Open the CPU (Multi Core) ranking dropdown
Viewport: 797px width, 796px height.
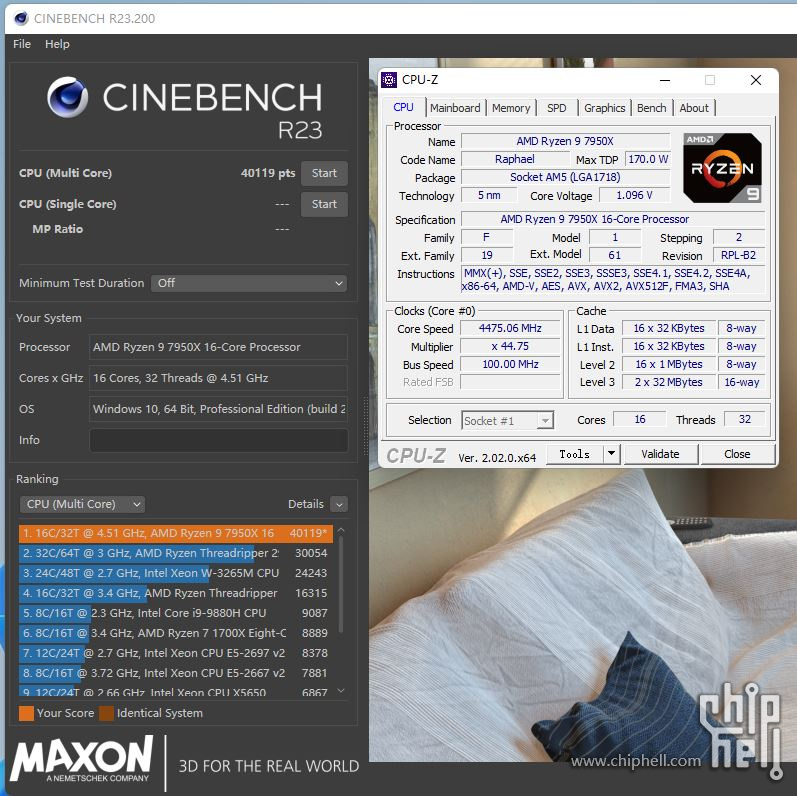click(x=82, y=504)
